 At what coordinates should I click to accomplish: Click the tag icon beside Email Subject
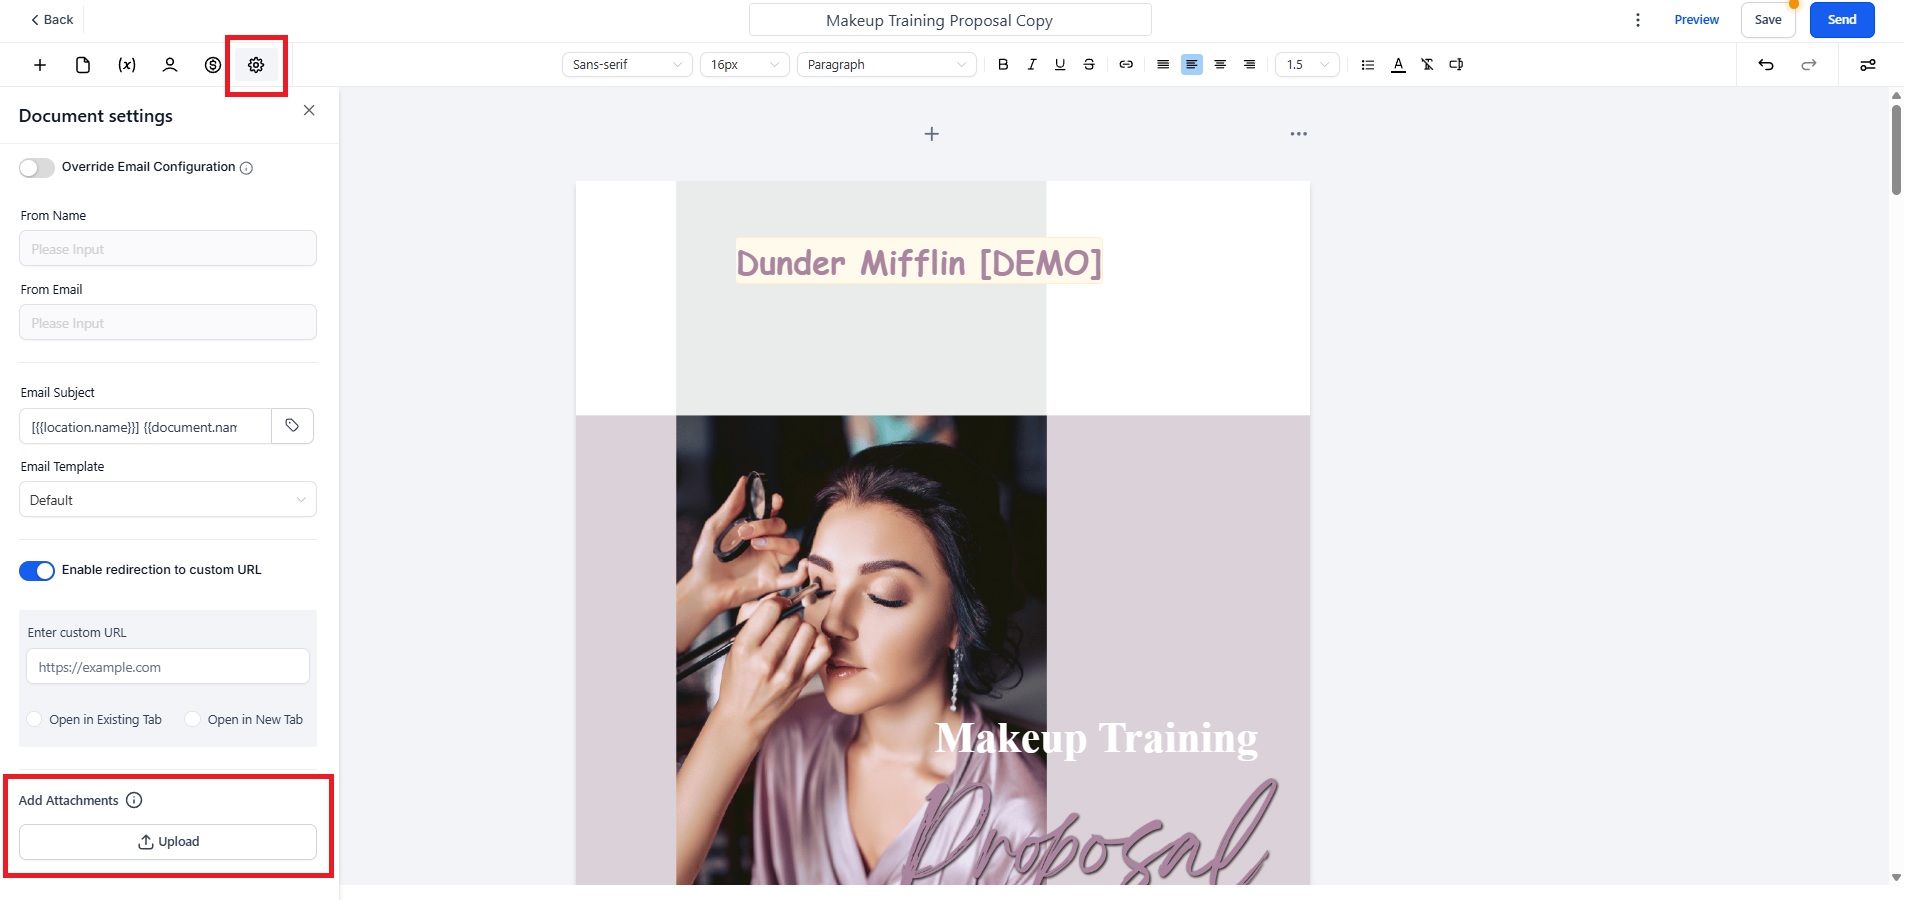coord(292,426)
